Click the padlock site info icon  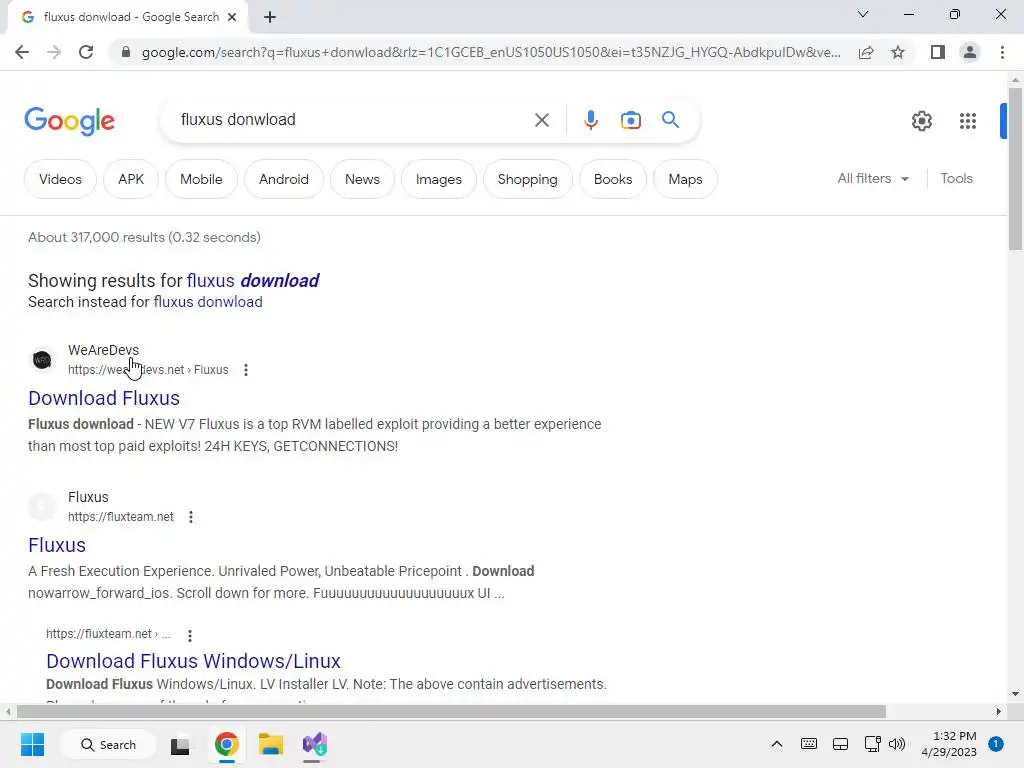[126, 52]
